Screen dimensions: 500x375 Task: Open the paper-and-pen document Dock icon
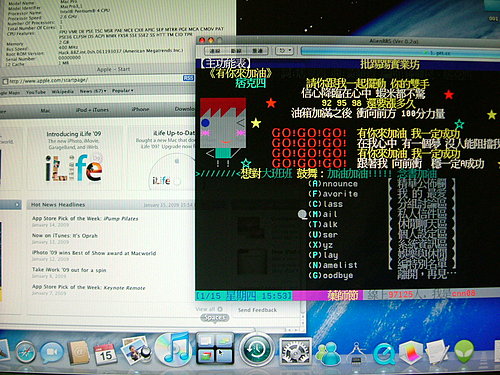(x=437, y=353)
